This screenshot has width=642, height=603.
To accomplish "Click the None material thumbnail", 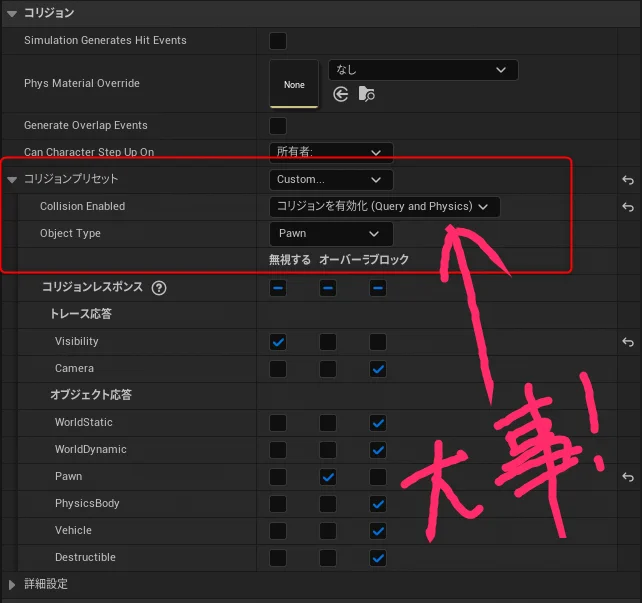I will pos(294,84).
